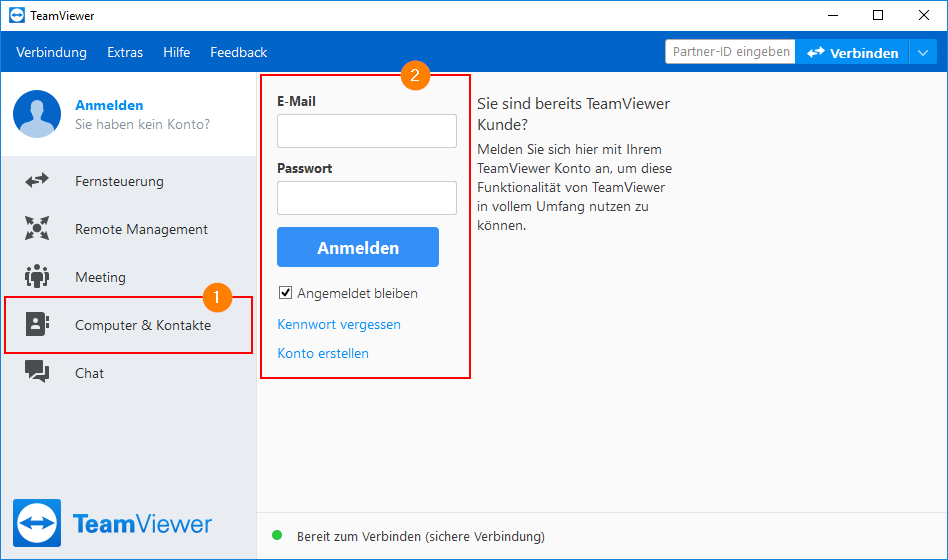Click the Kennwort vergessen link
This screenshot has width=948, height=560.
point(339,324)
